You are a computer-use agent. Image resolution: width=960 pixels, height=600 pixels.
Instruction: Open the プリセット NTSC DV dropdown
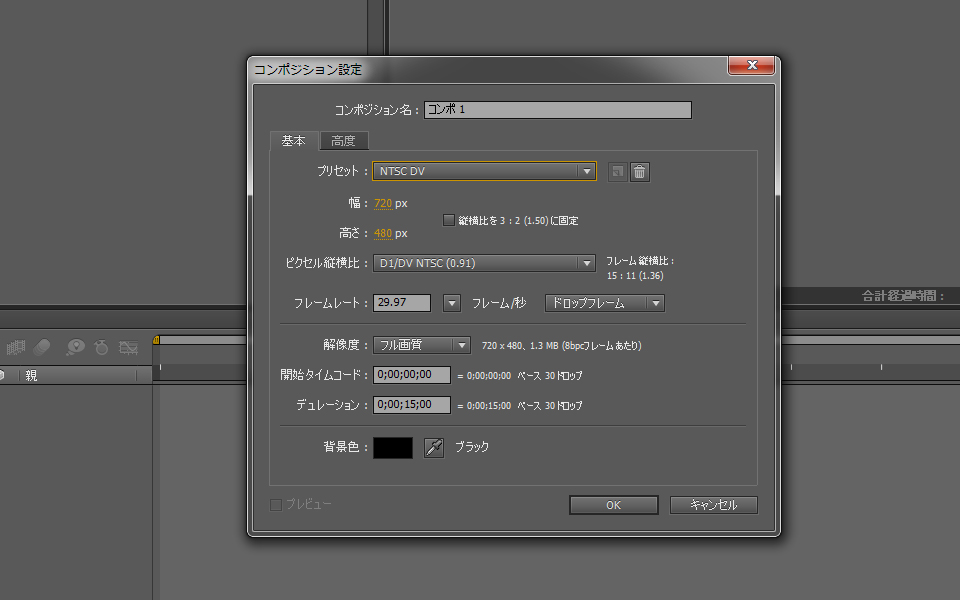[x=484, y=171]
